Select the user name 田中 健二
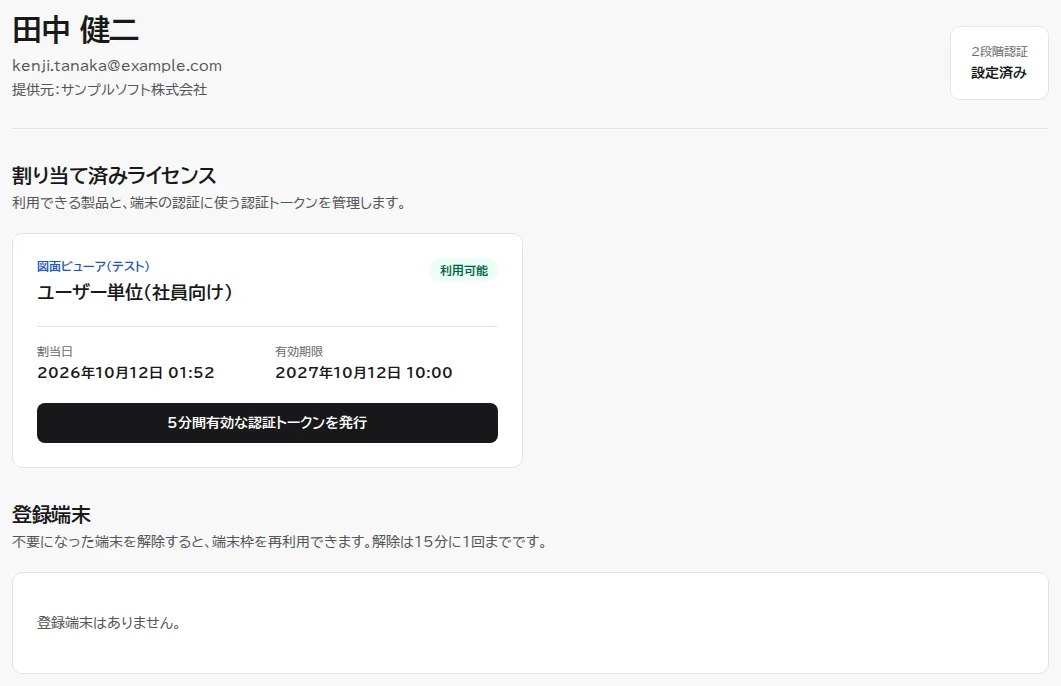Viewport: 1061px width, 686px height. coord(75,30)
